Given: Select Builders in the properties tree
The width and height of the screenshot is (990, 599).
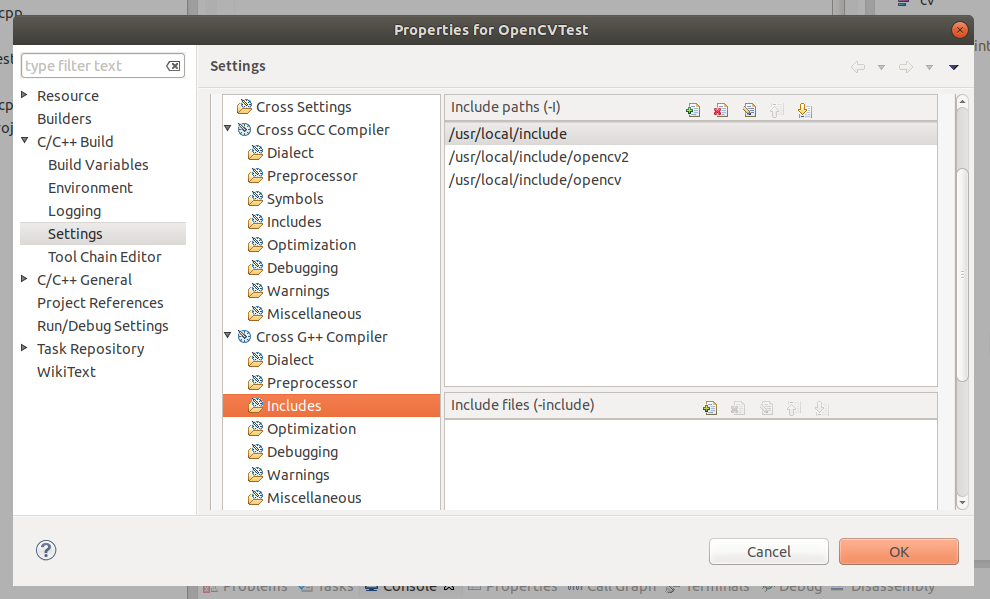Looking at the screenshot, I should click(64, 119).
